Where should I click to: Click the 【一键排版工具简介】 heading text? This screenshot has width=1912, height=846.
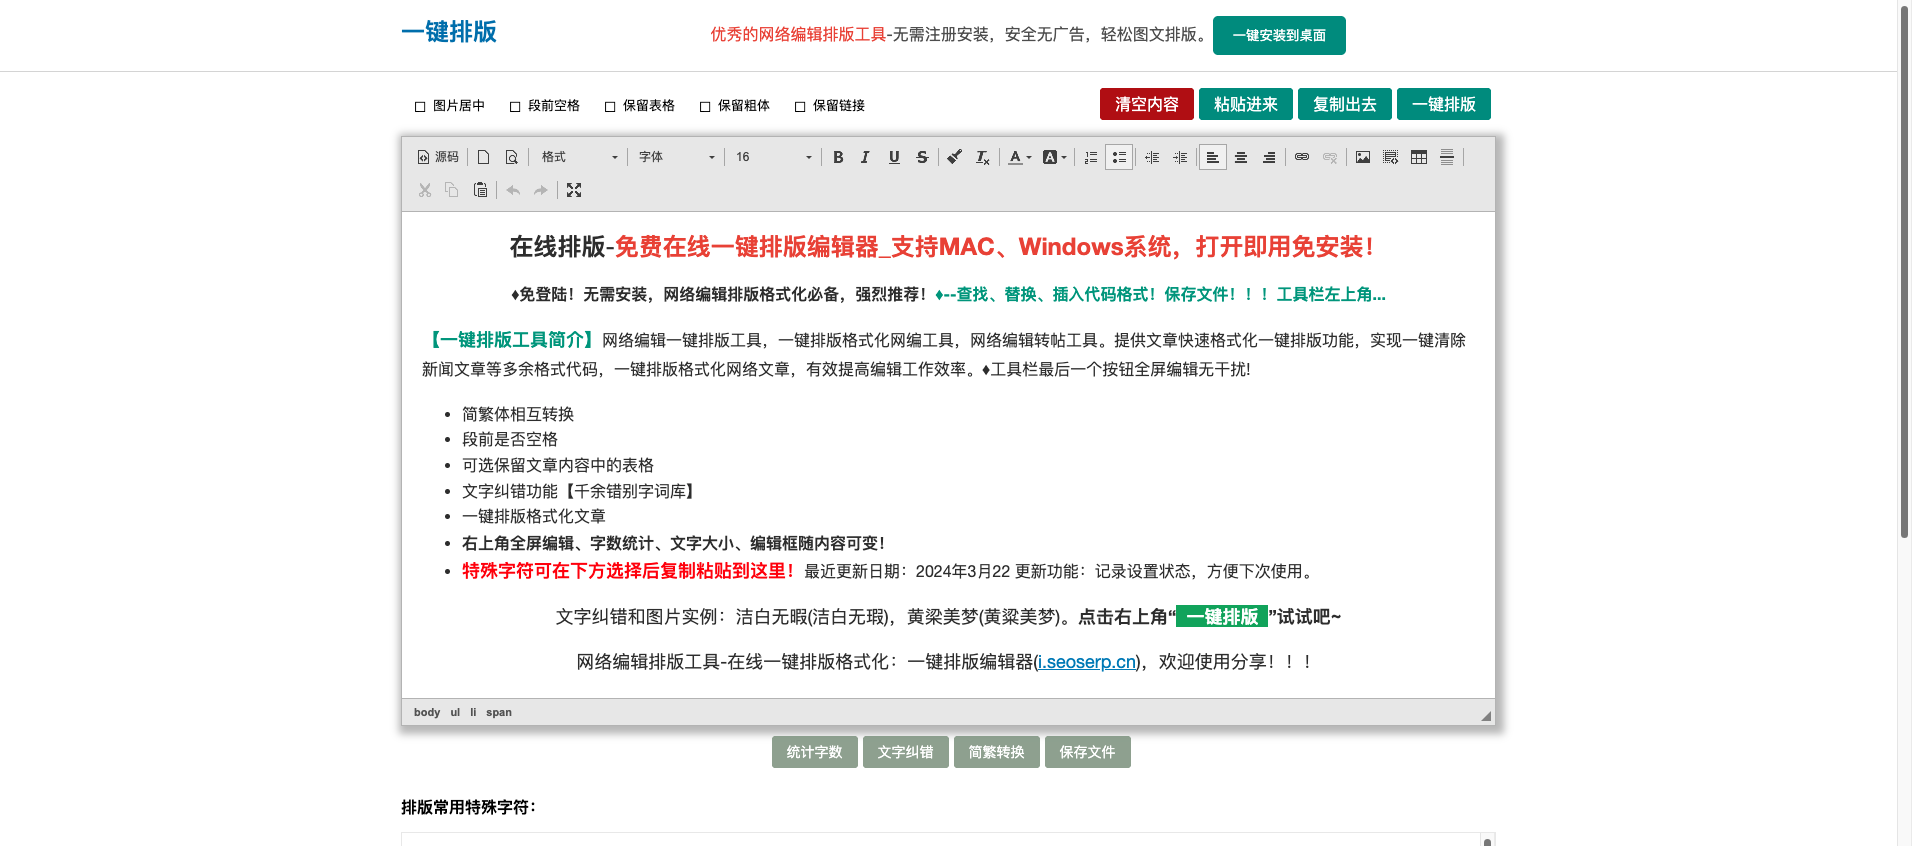512,340
